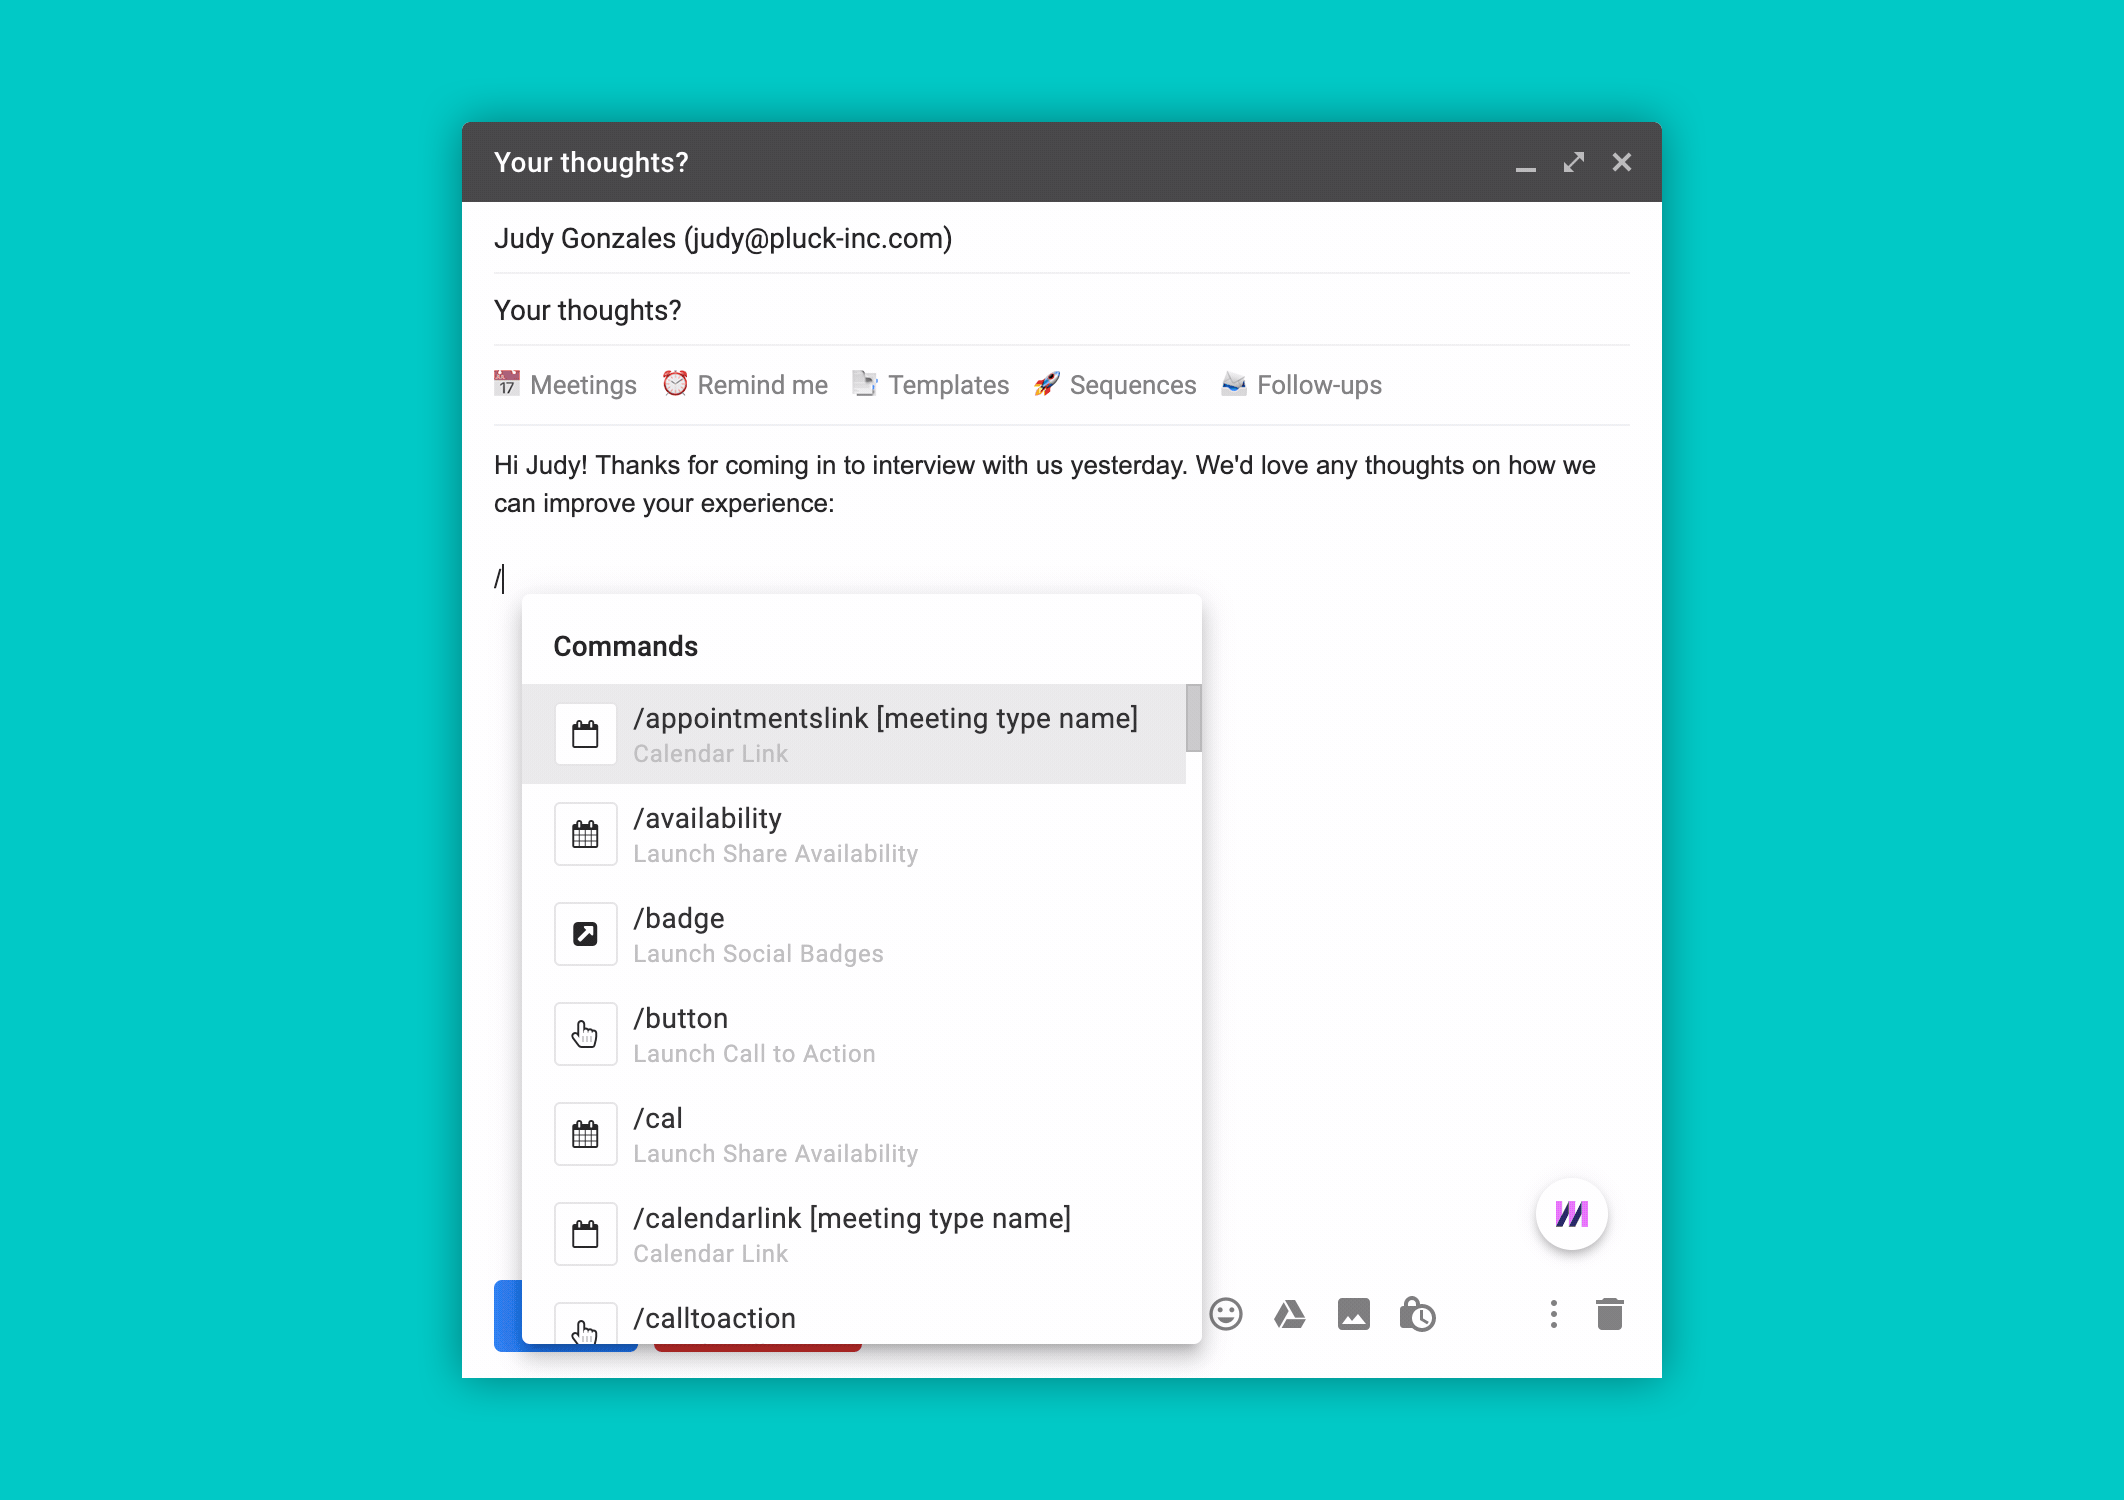Click the clock/scheduling icon in toolbar

1418,1317
